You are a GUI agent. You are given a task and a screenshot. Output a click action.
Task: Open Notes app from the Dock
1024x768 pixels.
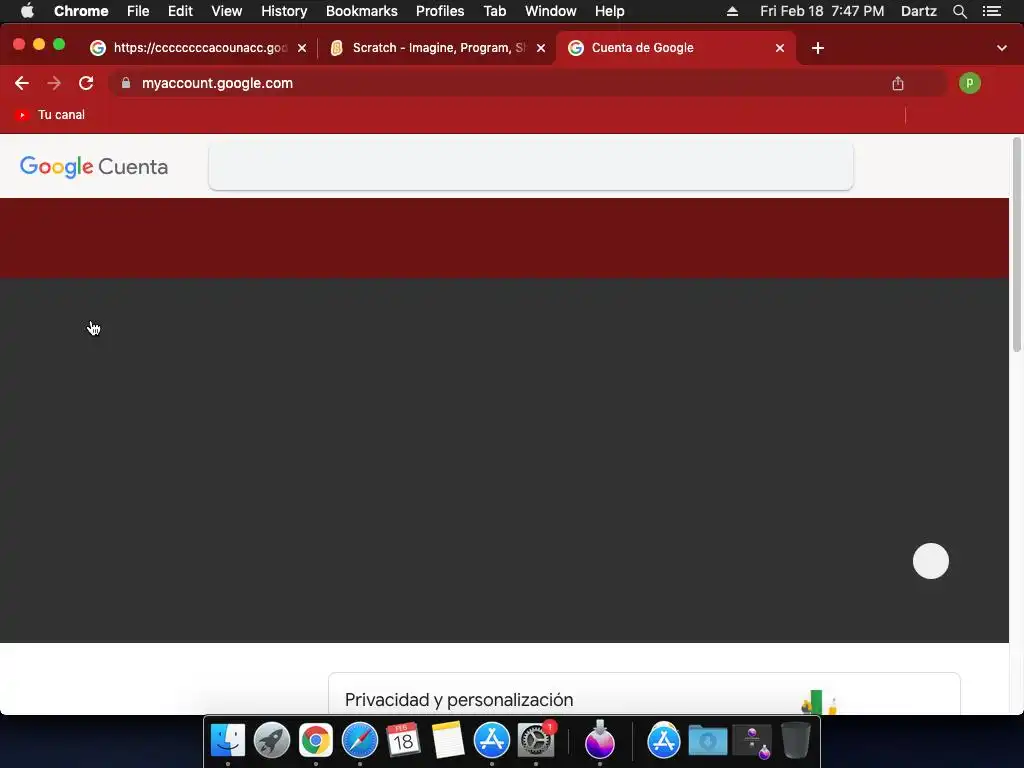click(448, 740)
